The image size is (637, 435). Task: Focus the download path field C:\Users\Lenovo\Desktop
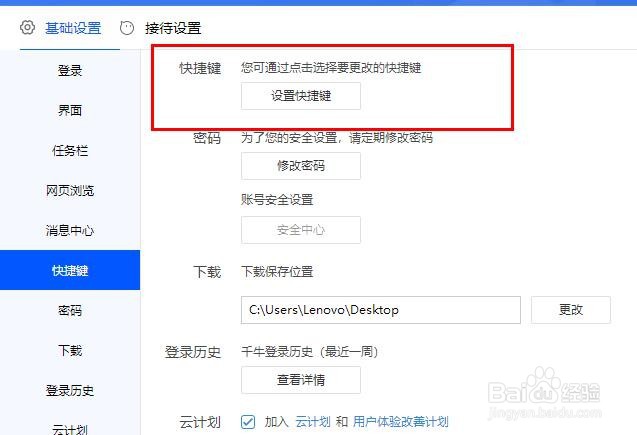[381, 310]
